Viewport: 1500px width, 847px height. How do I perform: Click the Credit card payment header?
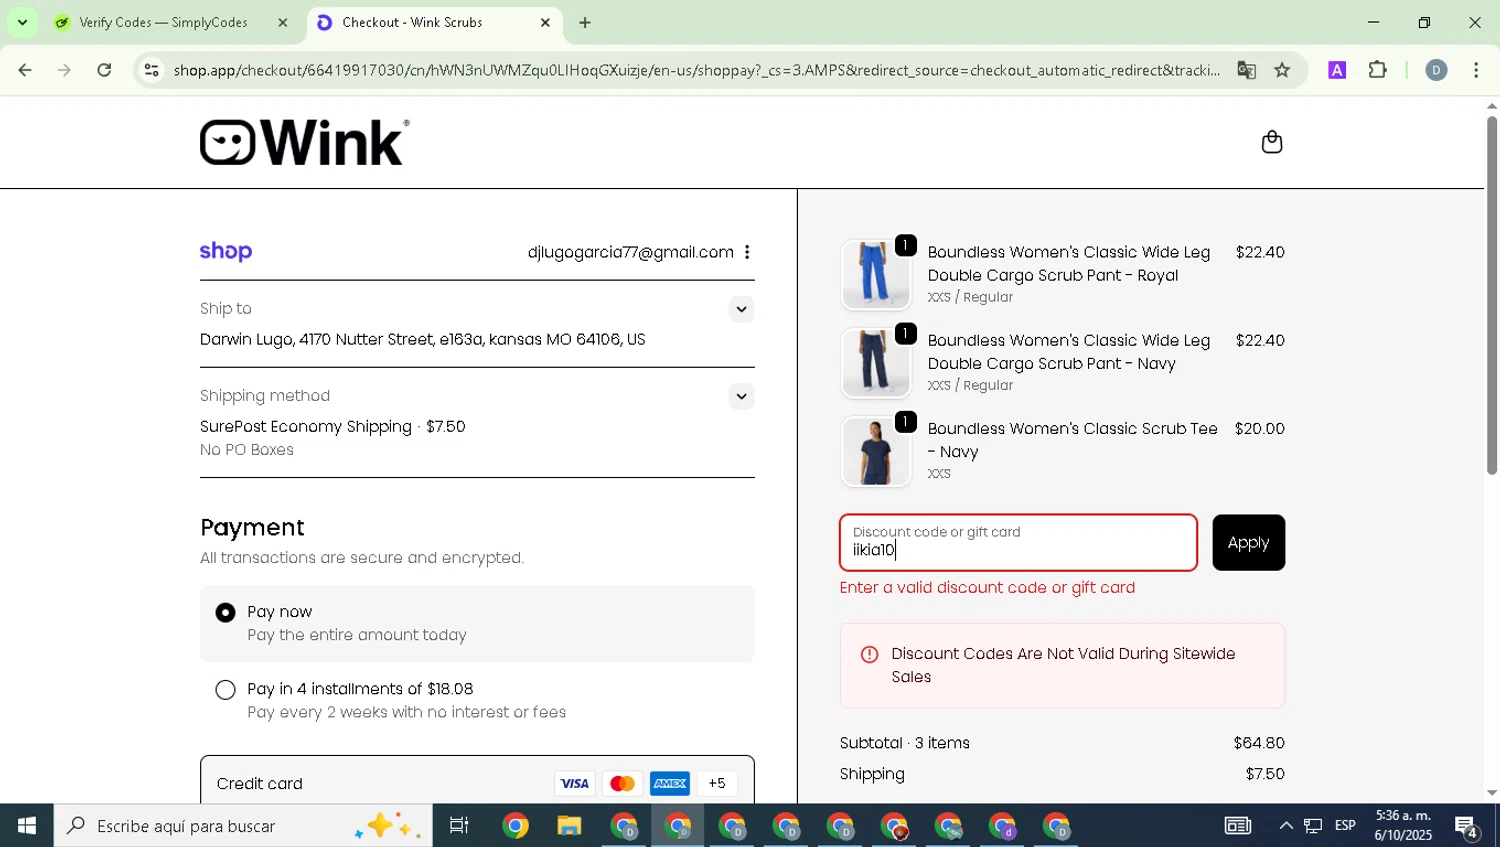coord(477,784)
